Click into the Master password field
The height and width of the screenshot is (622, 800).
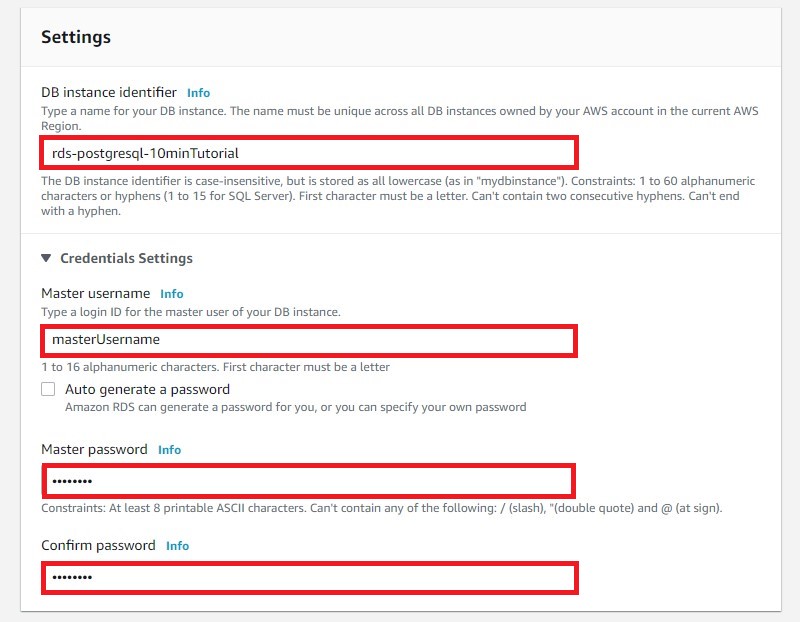tap(308, 481)
